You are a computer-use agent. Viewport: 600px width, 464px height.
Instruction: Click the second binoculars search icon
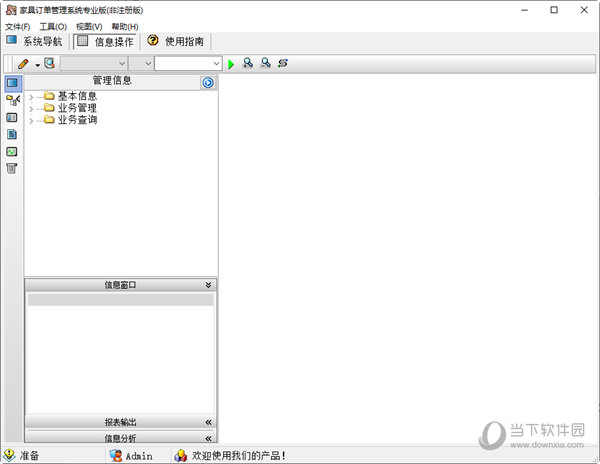point(266,63)
